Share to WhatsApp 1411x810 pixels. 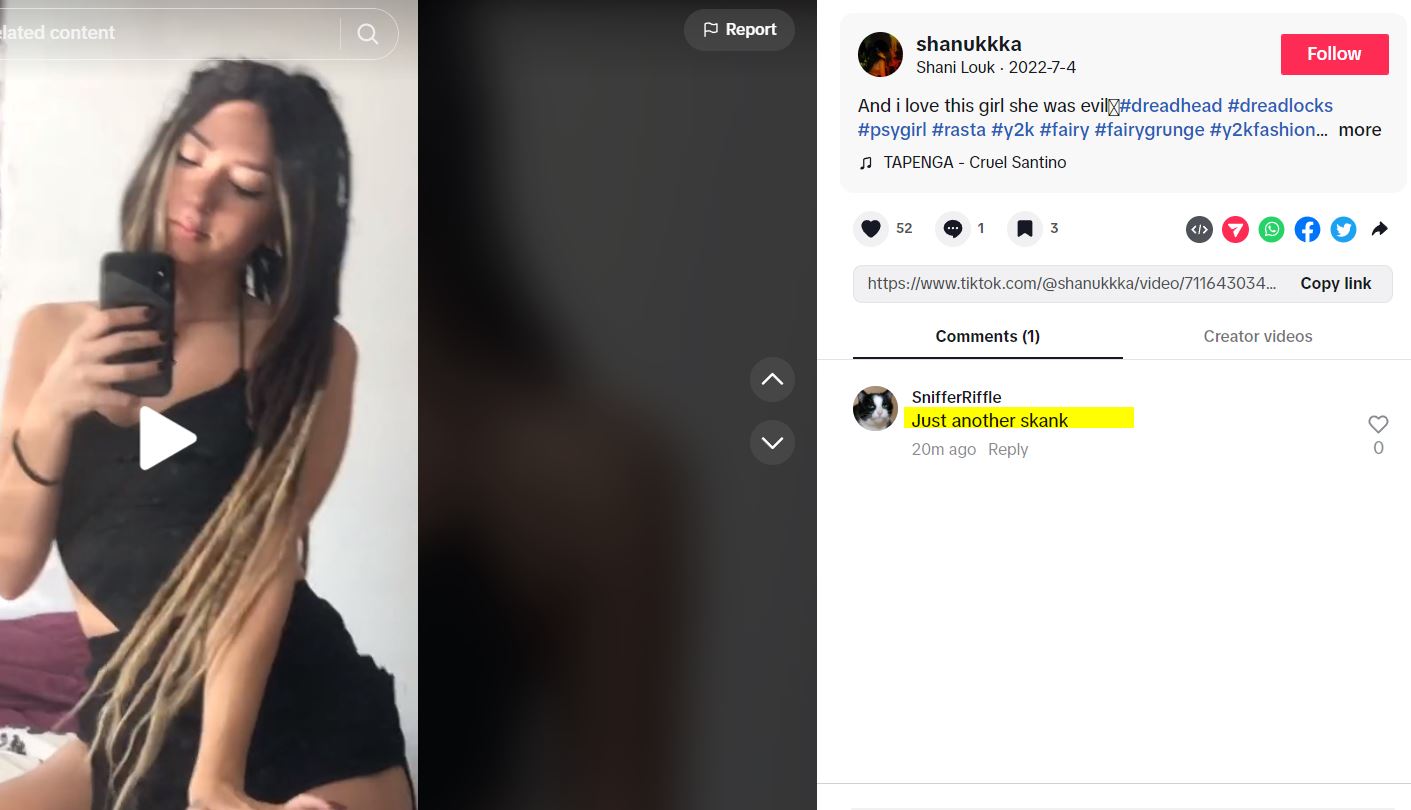1271,230
